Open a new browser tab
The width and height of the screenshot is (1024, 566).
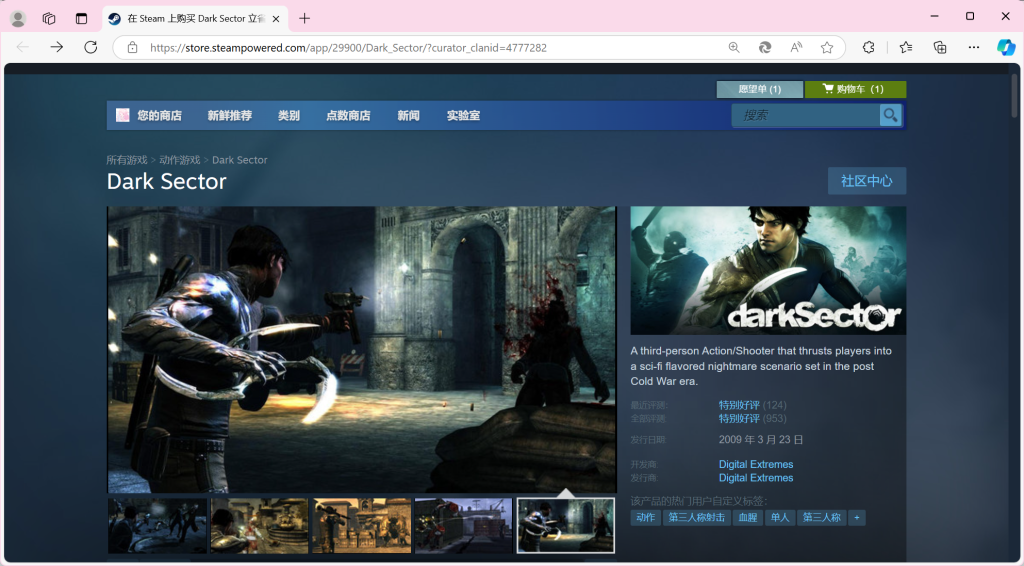[x=304, y=18]
